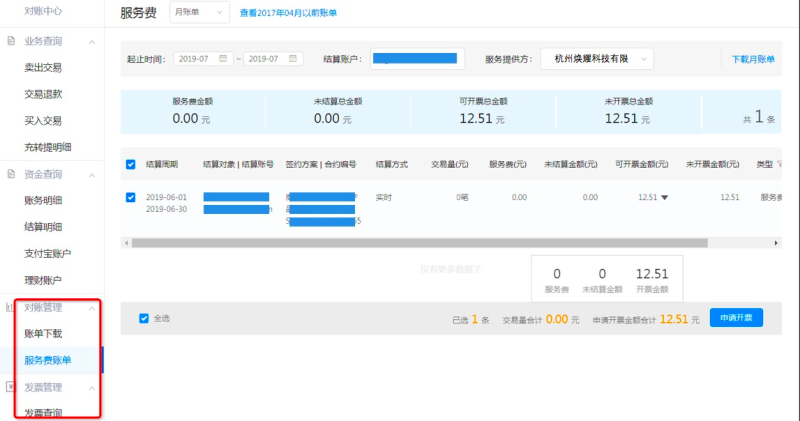Open 发票查询 in sidebar
This screenshot has height=421, width=800.
tap(43, 412)
